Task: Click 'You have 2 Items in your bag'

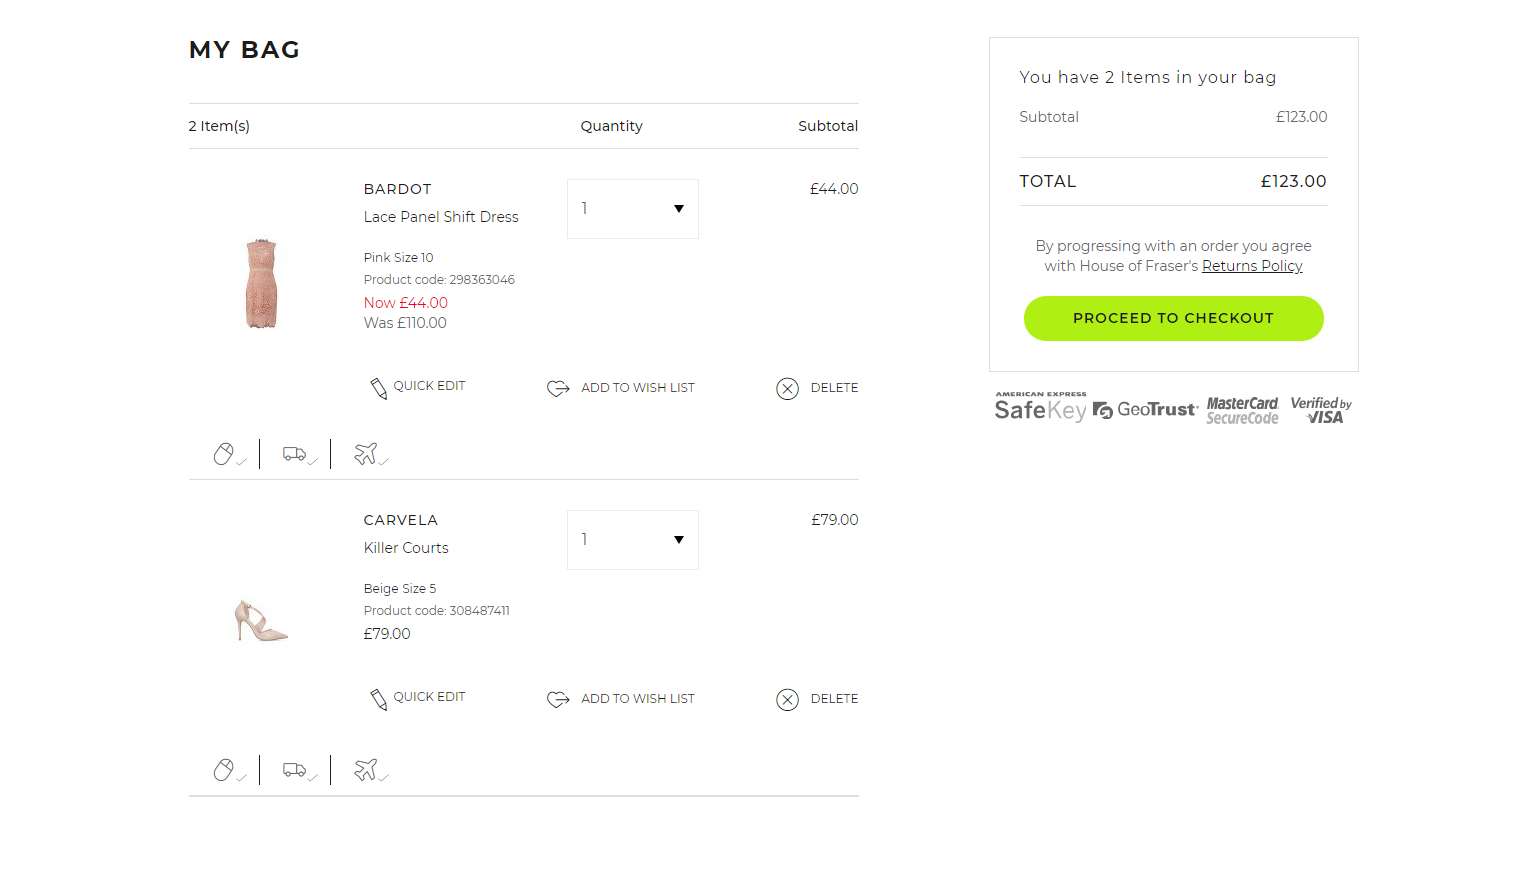Action: pyautogui.click(x=1148, y=77)
